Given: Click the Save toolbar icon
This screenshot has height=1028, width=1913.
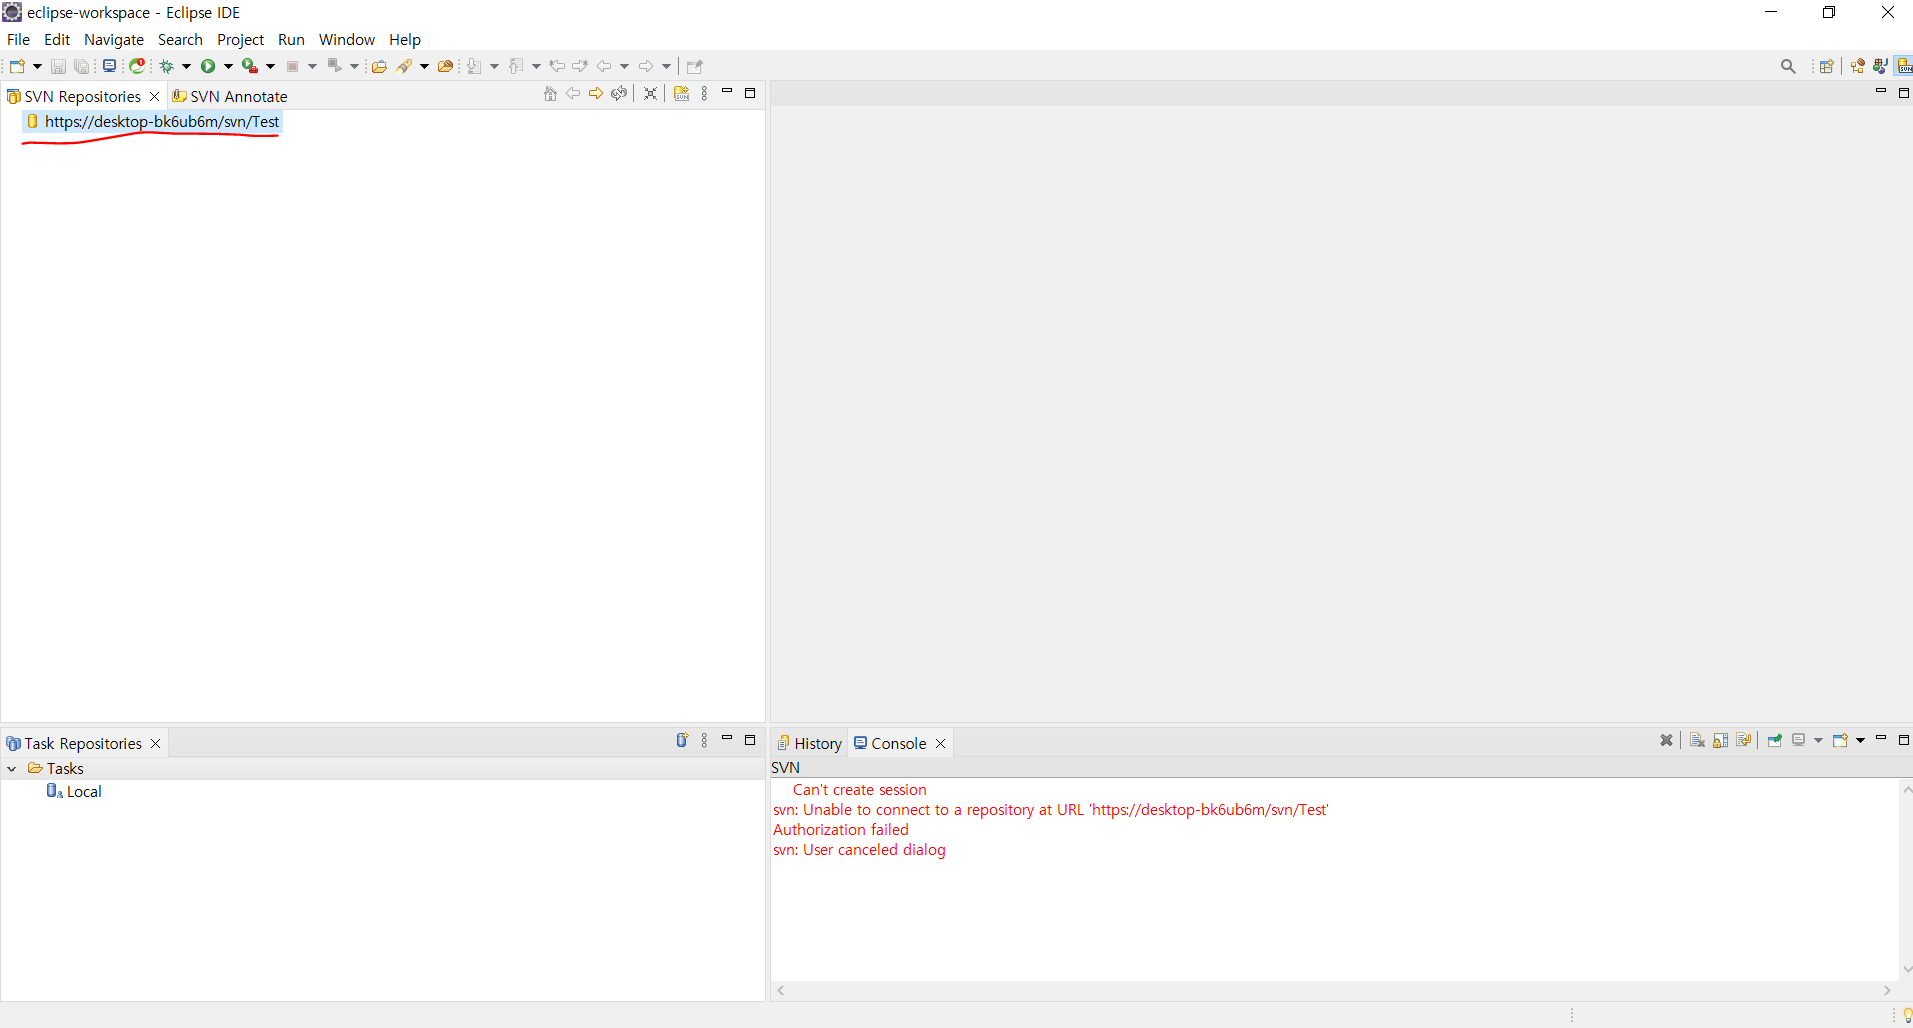Looking at the screenshot, I should (x=58, y=66).
